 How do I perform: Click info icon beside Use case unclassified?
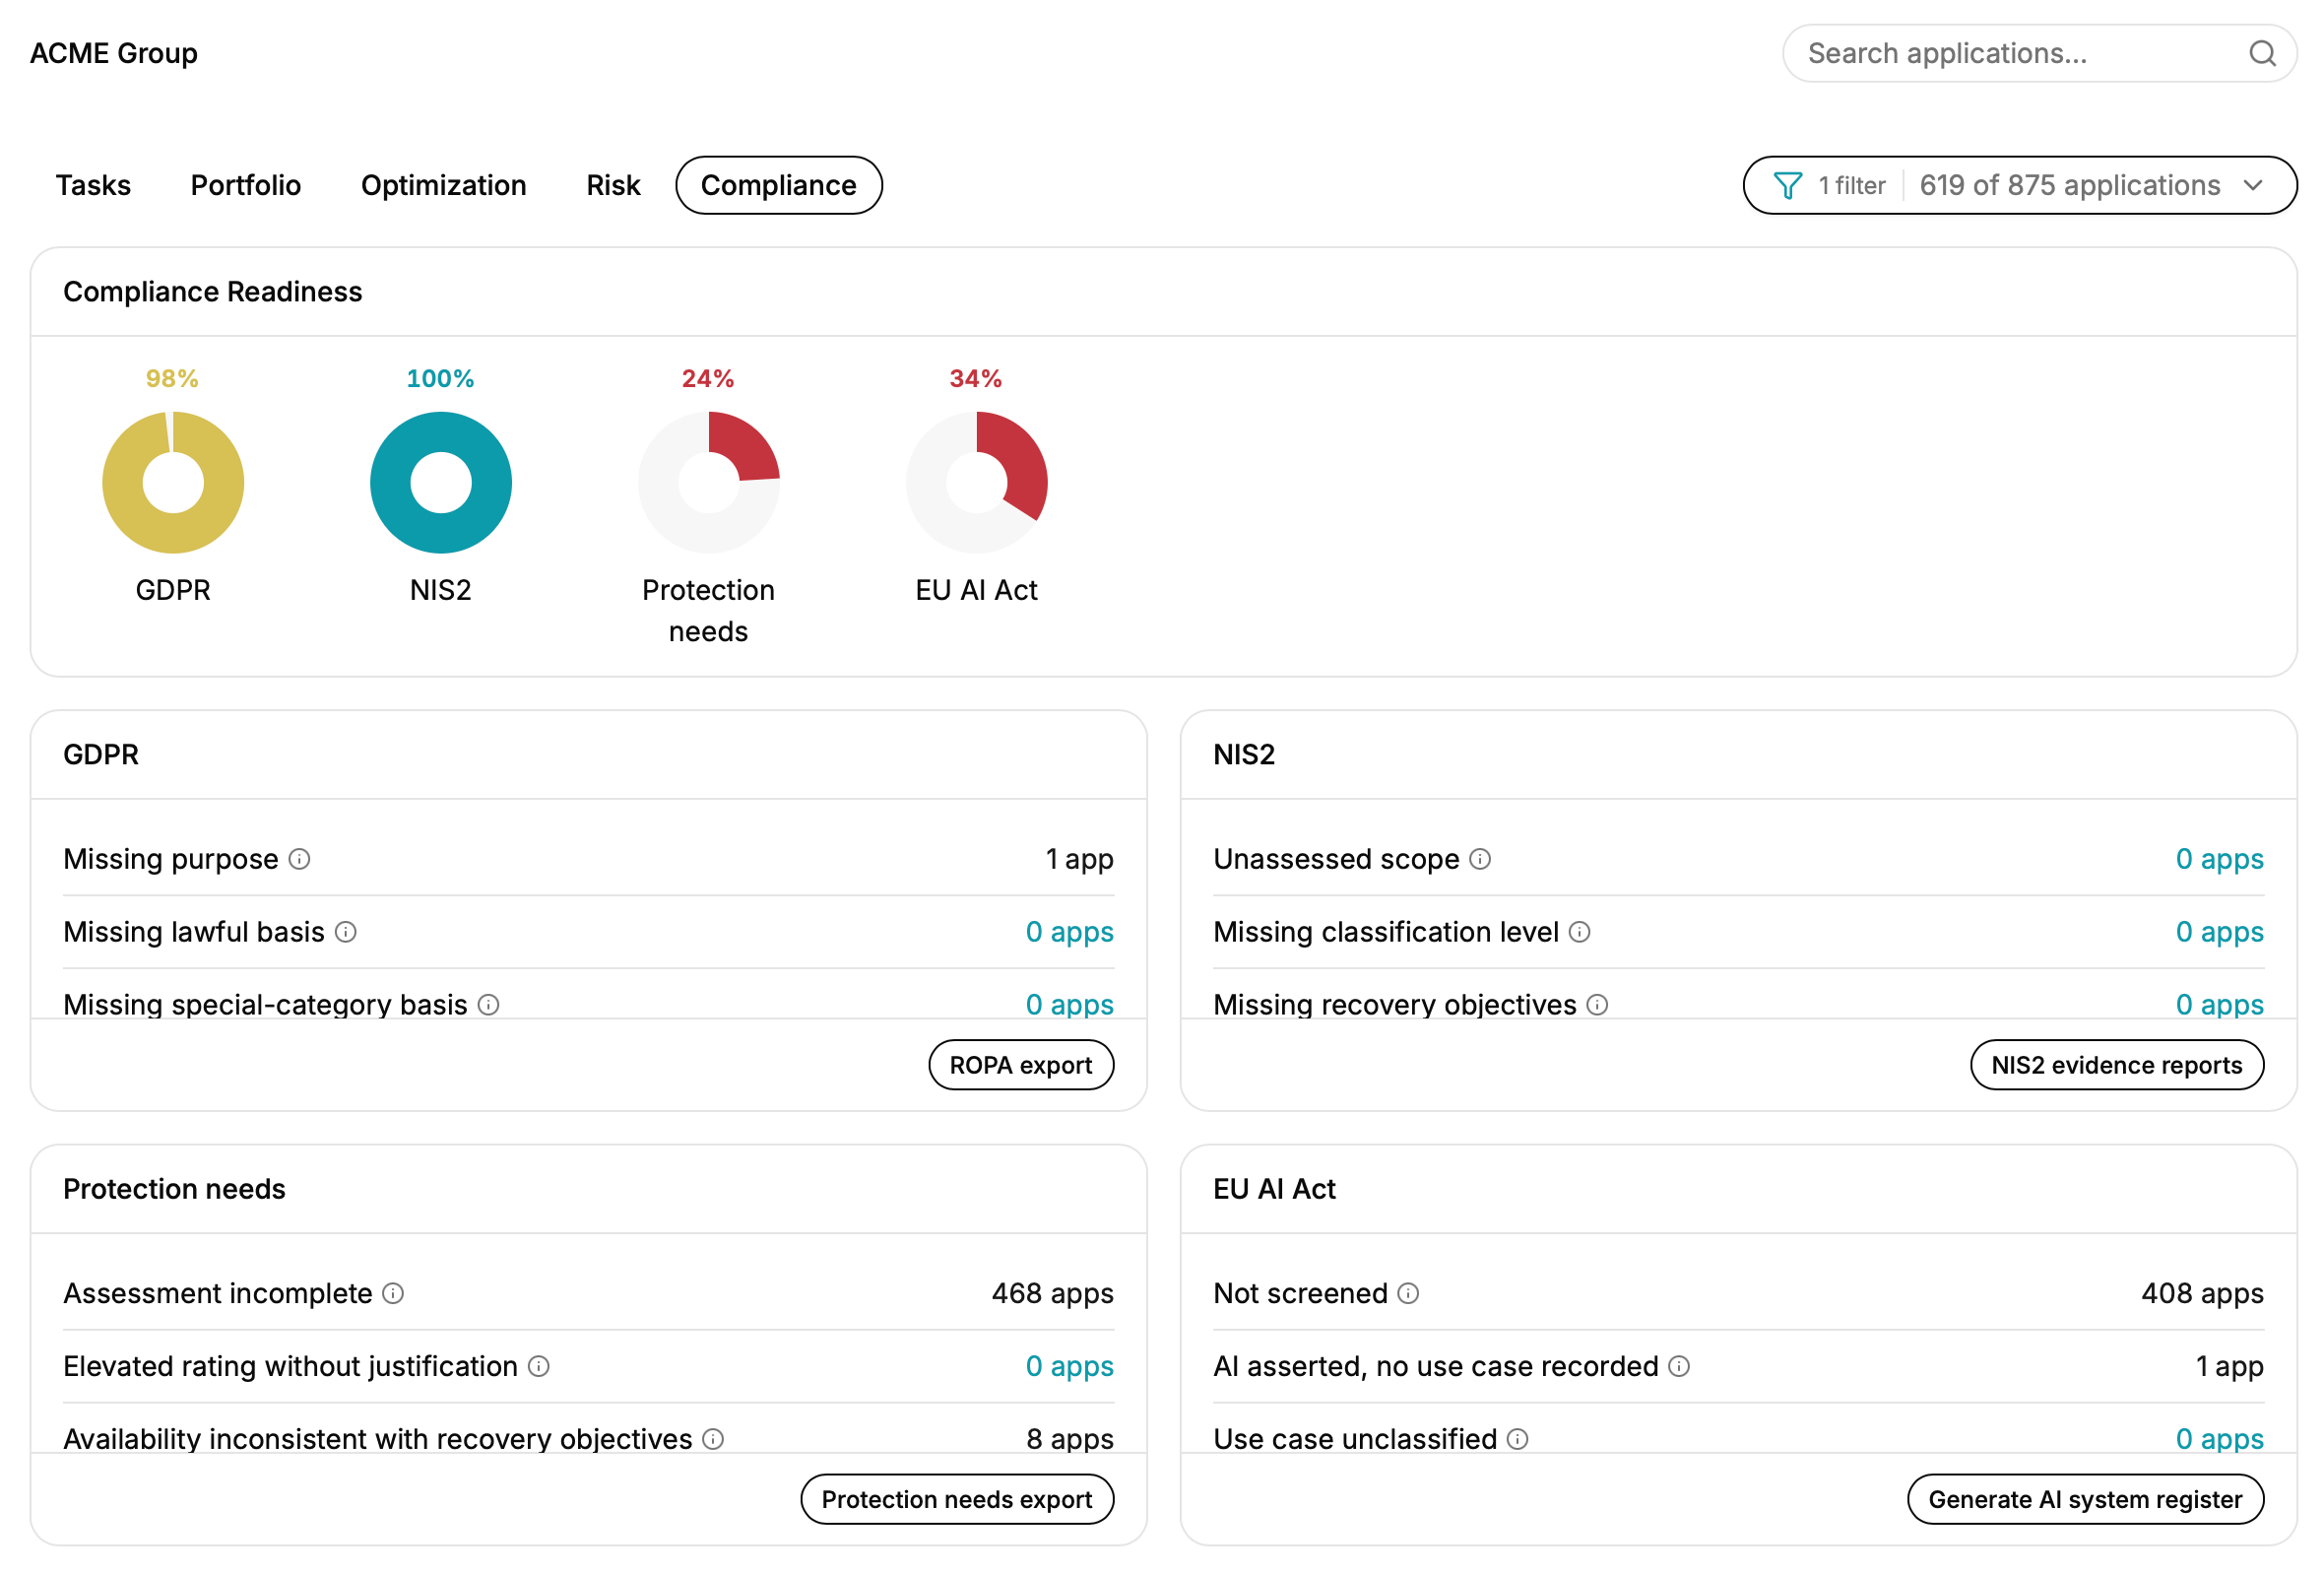coord(1517,1438)
